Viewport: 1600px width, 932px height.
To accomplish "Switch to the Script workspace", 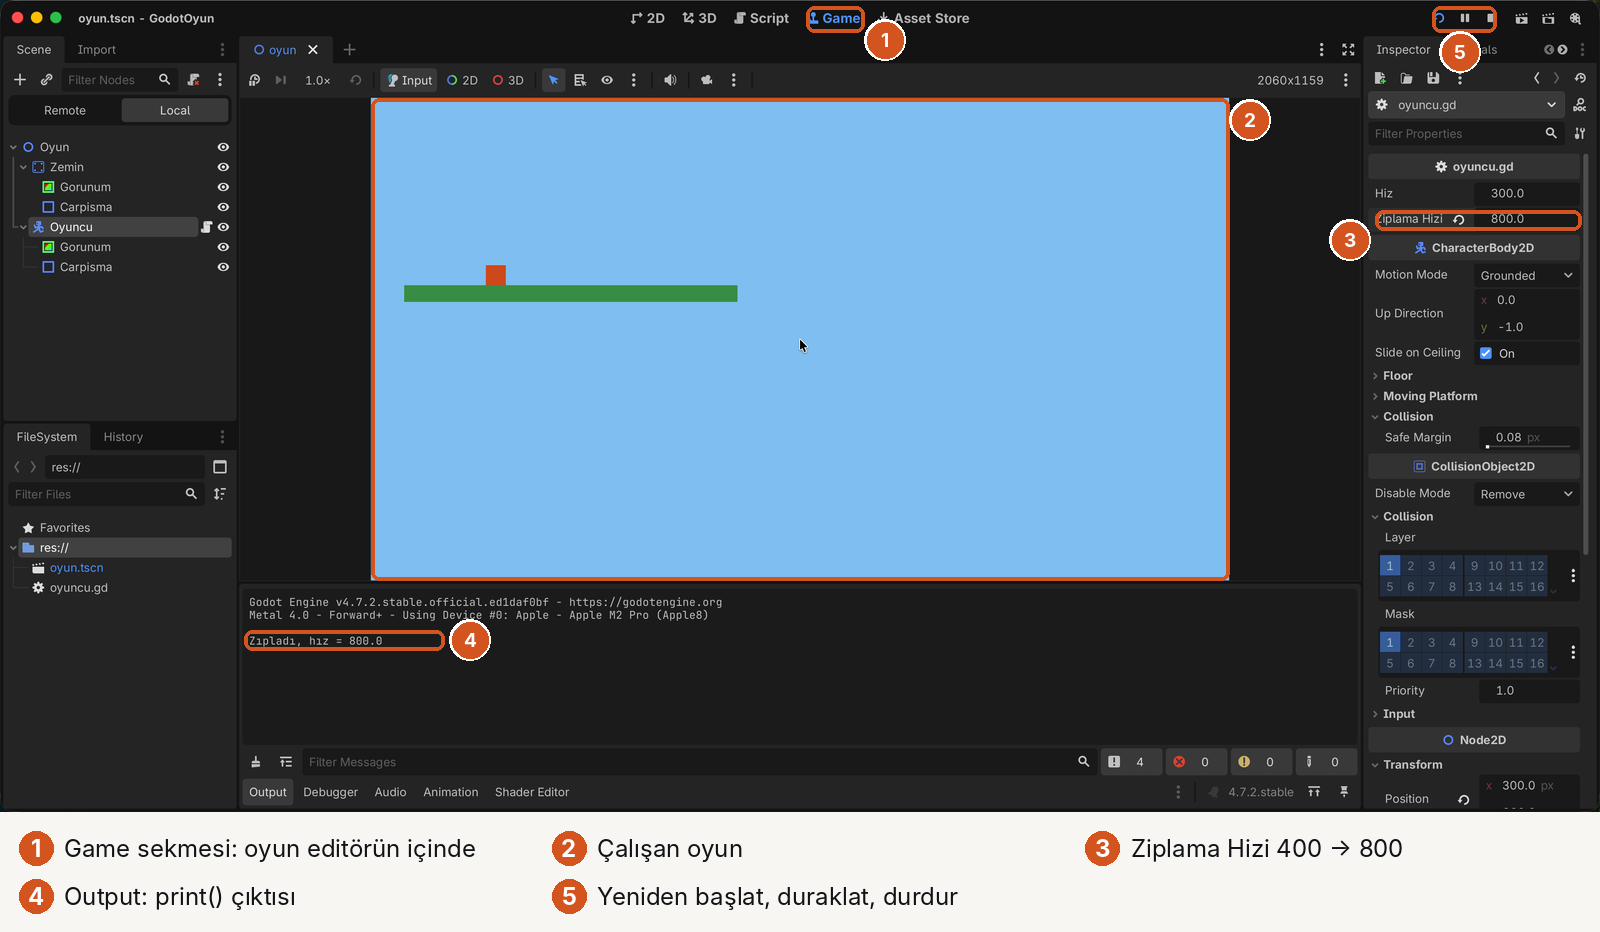I will tap(761, 18).
